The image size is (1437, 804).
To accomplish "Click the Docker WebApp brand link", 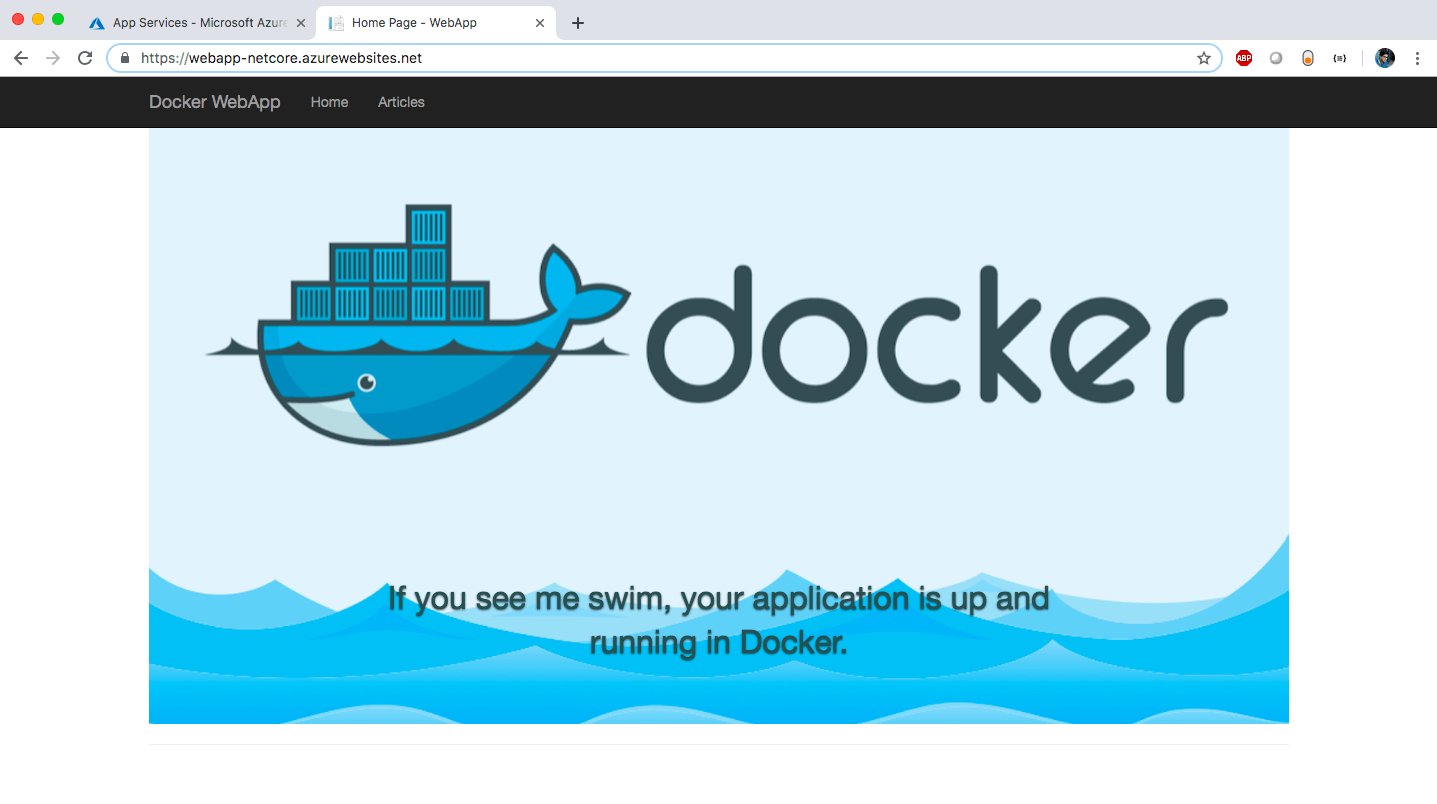I will (214, 102).
